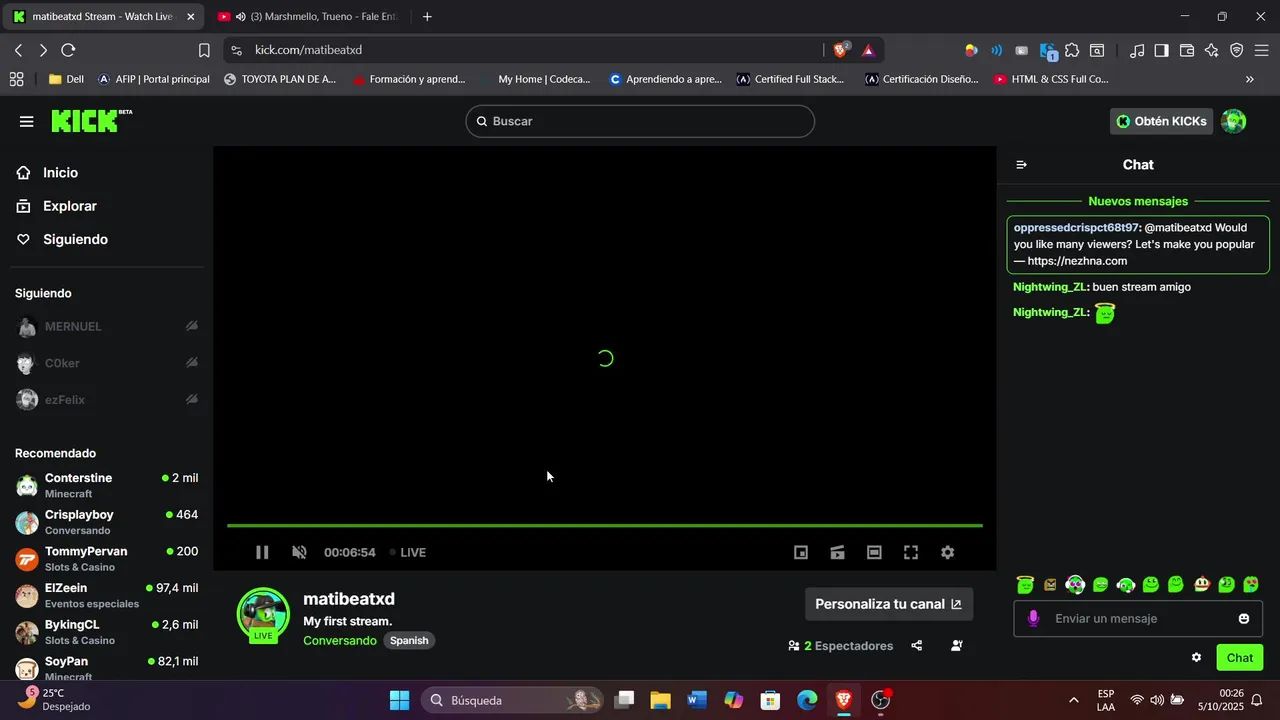1280x720 pixels.
Task: Open the Kick sidebar hamburger menu
Action: (x=26, y=121)
